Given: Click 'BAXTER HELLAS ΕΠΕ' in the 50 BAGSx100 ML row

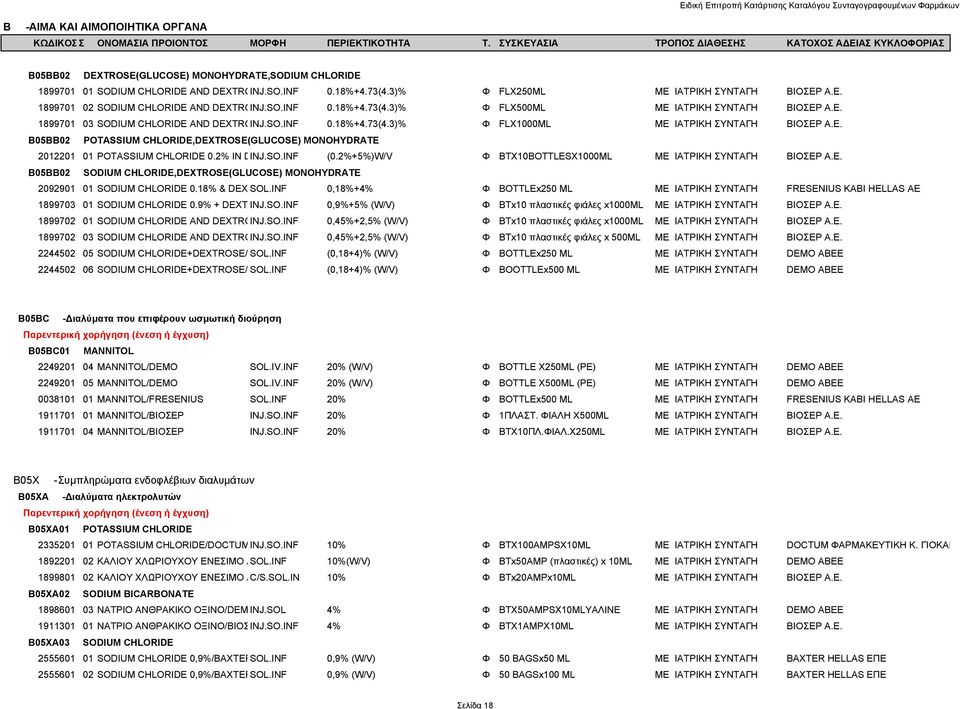Looking at the screenshot, I should 836,675.
